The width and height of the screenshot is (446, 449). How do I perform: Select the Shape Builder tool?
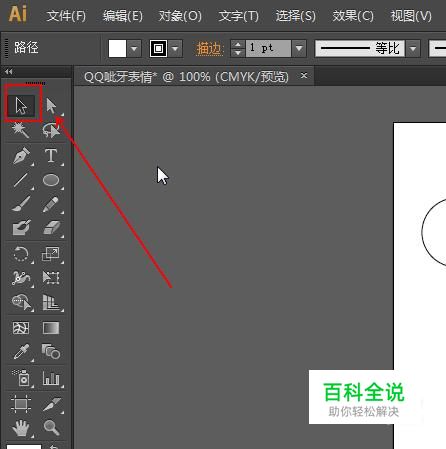click(21, 302)
